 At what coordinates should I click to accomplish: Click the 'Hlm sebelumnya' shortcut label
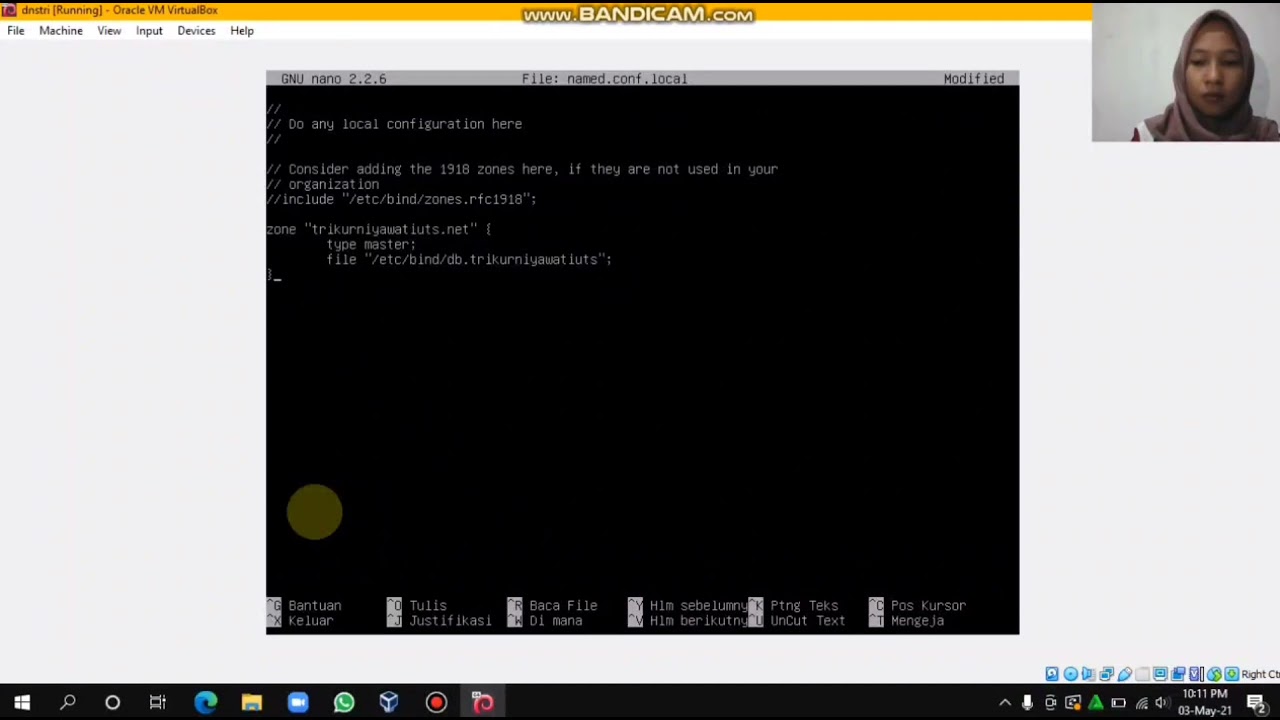tap(698, 606)
